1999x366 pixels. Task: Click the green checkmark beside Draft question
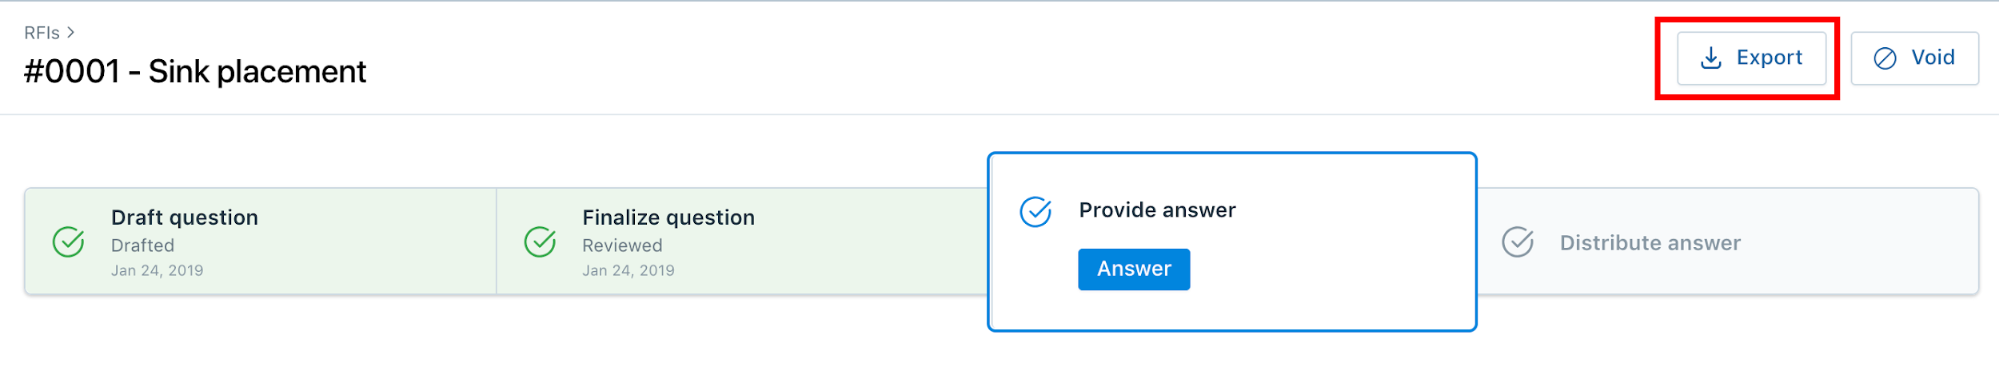(68, 242)
